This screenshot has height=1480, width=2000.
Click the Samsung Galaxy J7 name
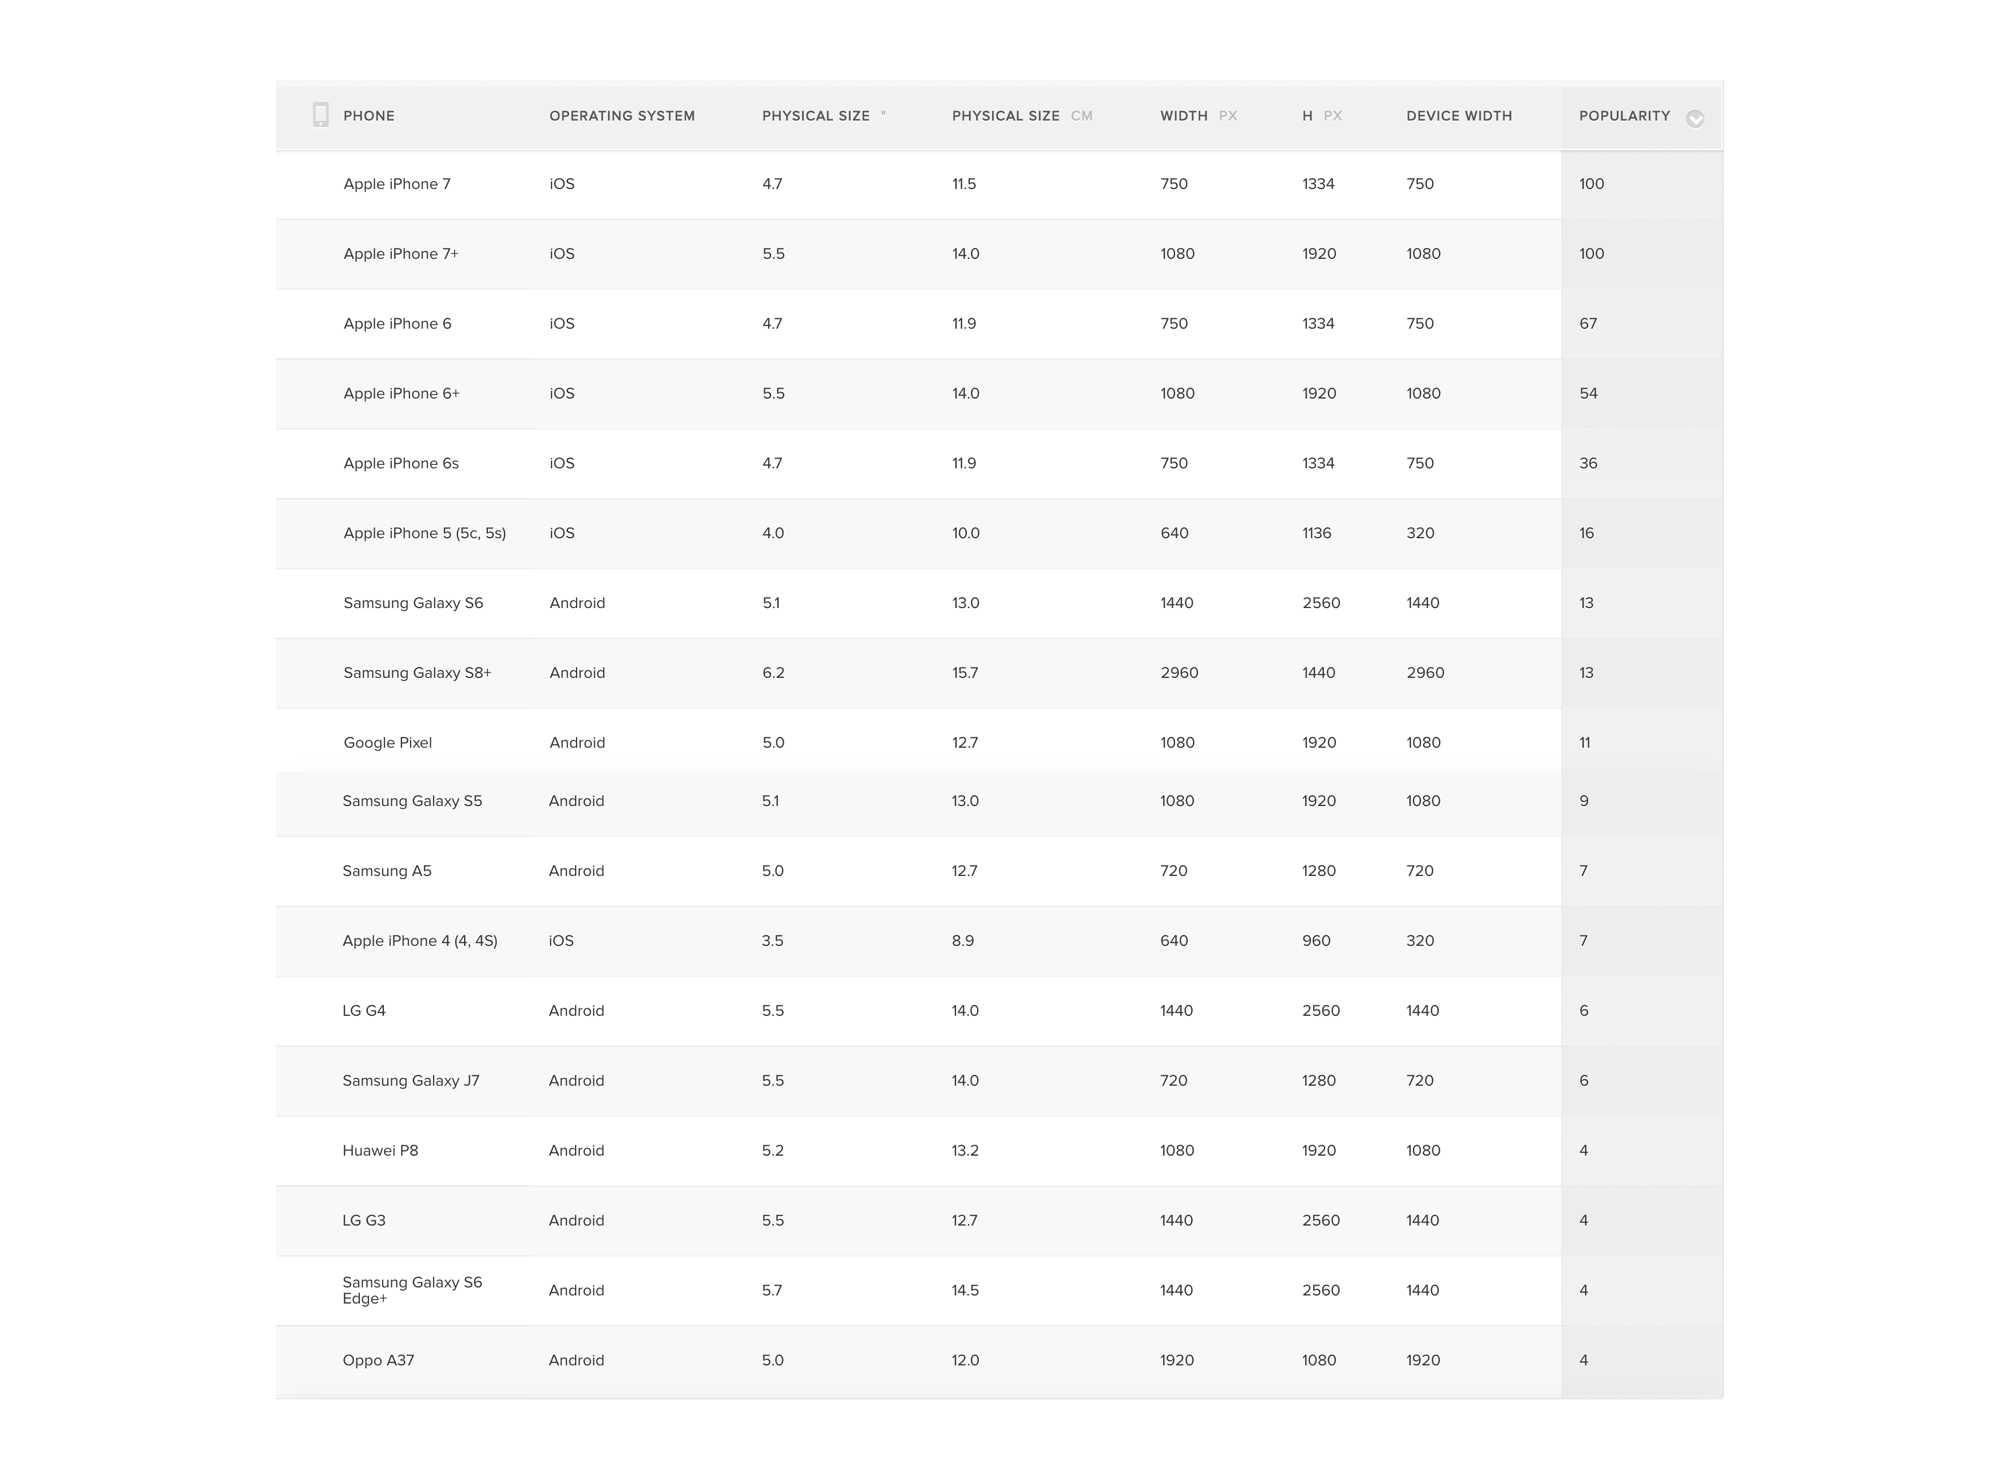point(411,1080)
